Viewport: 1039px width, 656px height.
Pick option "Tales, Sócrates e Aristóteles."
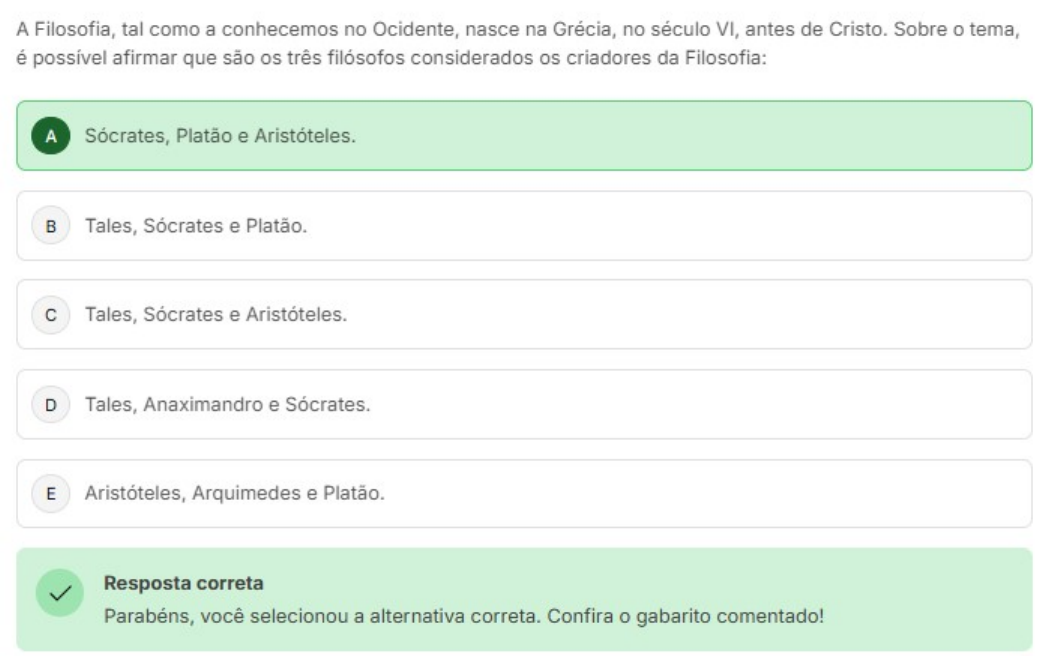[x=216, y=315]
